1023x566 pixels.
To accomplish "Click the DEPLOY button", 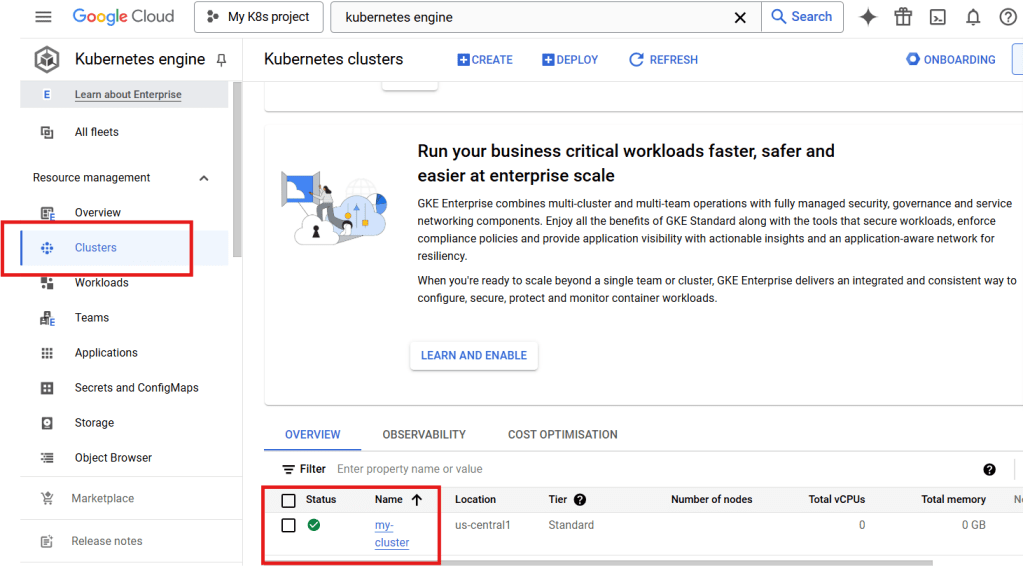I will (x=570, y=60).
